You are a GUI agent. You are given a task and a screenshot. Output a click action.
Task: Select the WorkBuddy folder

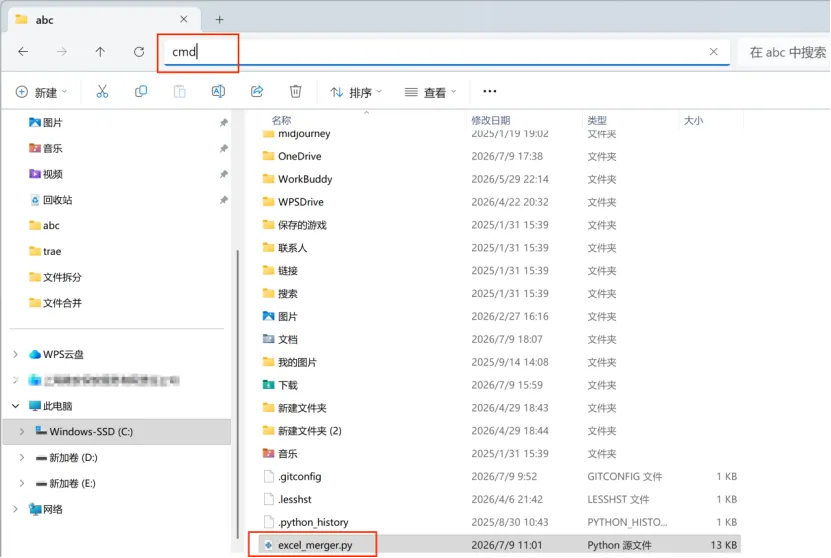297,179
